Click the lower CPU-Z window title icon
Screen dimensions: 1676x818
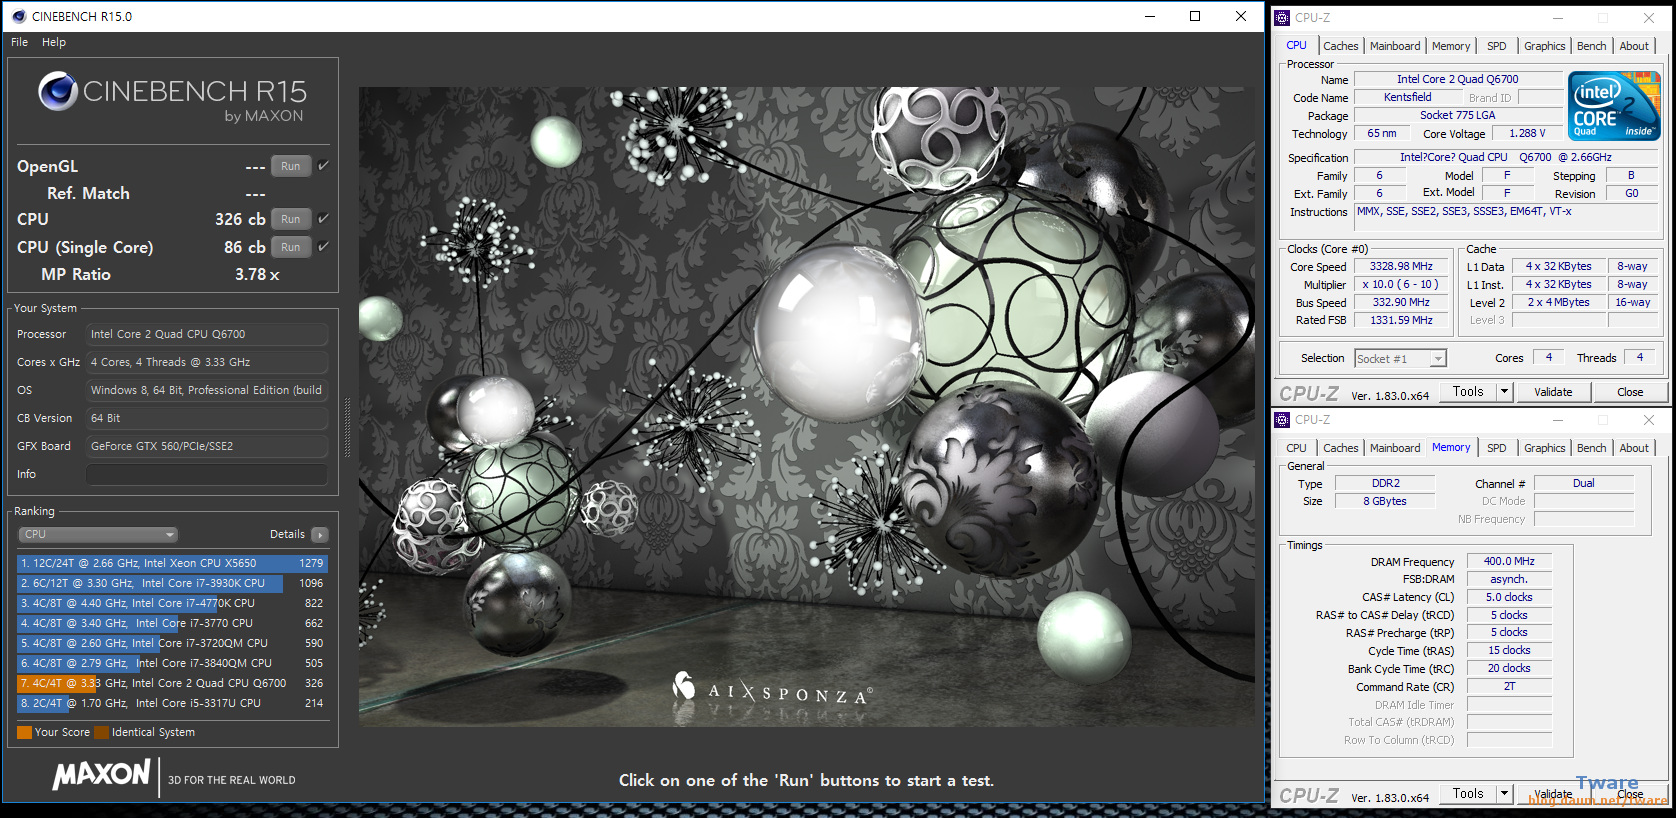click(1282, 420)
